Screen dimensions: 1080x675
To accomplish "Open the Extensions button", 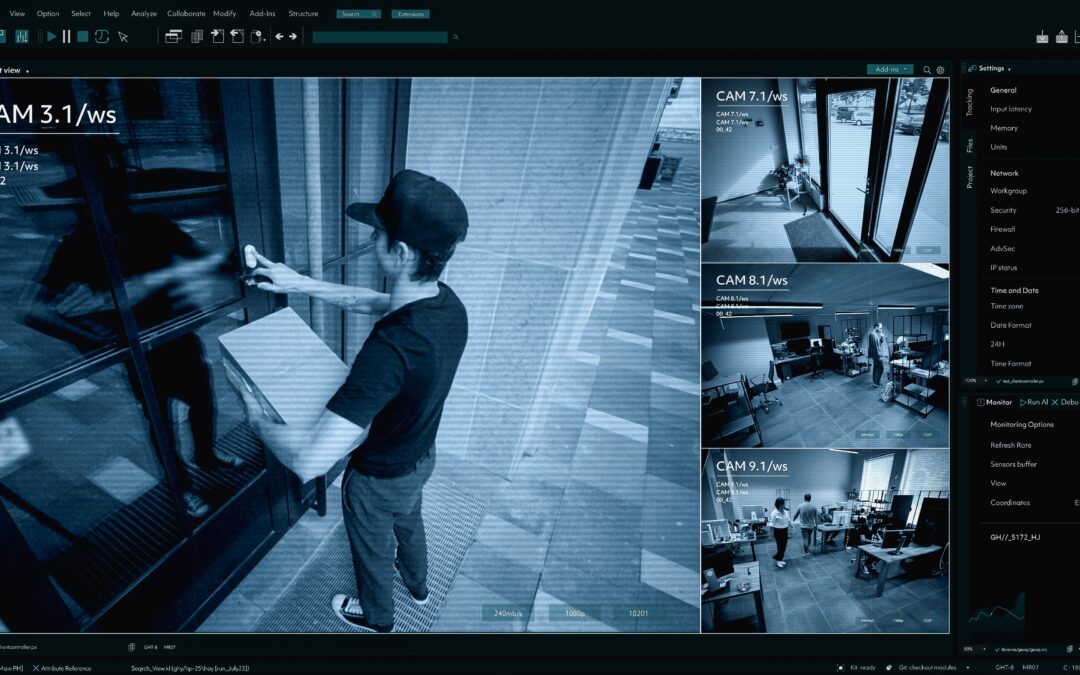I will 411,14.
